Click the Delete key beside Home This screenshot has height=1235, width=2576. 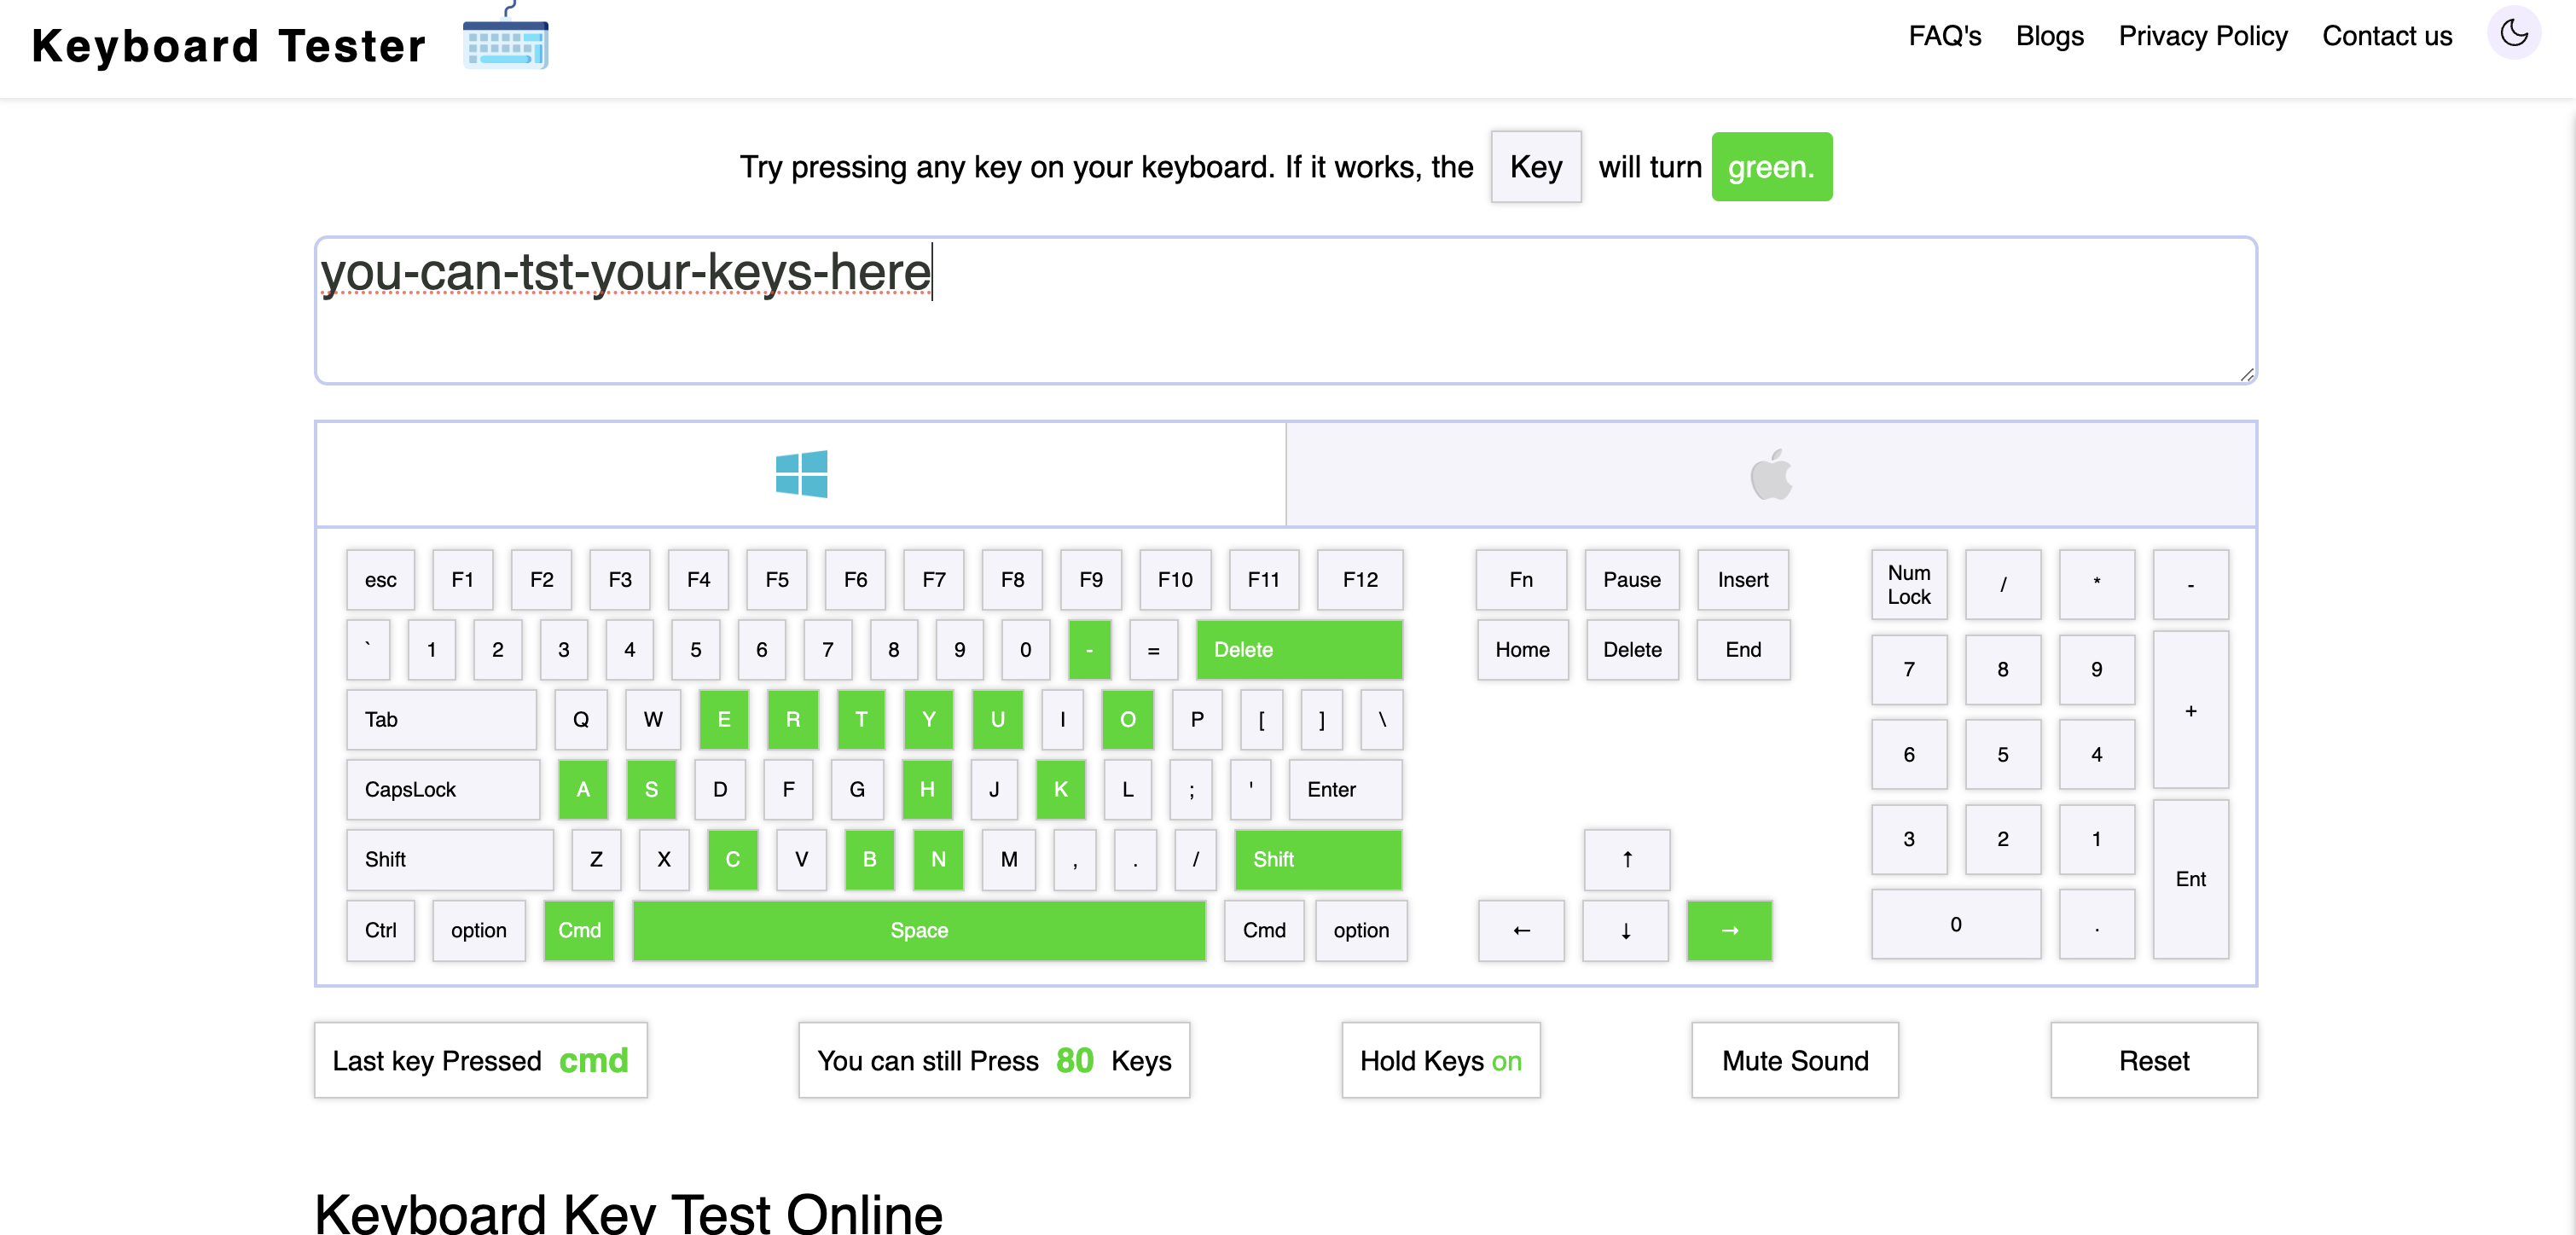pos(1632,650)
